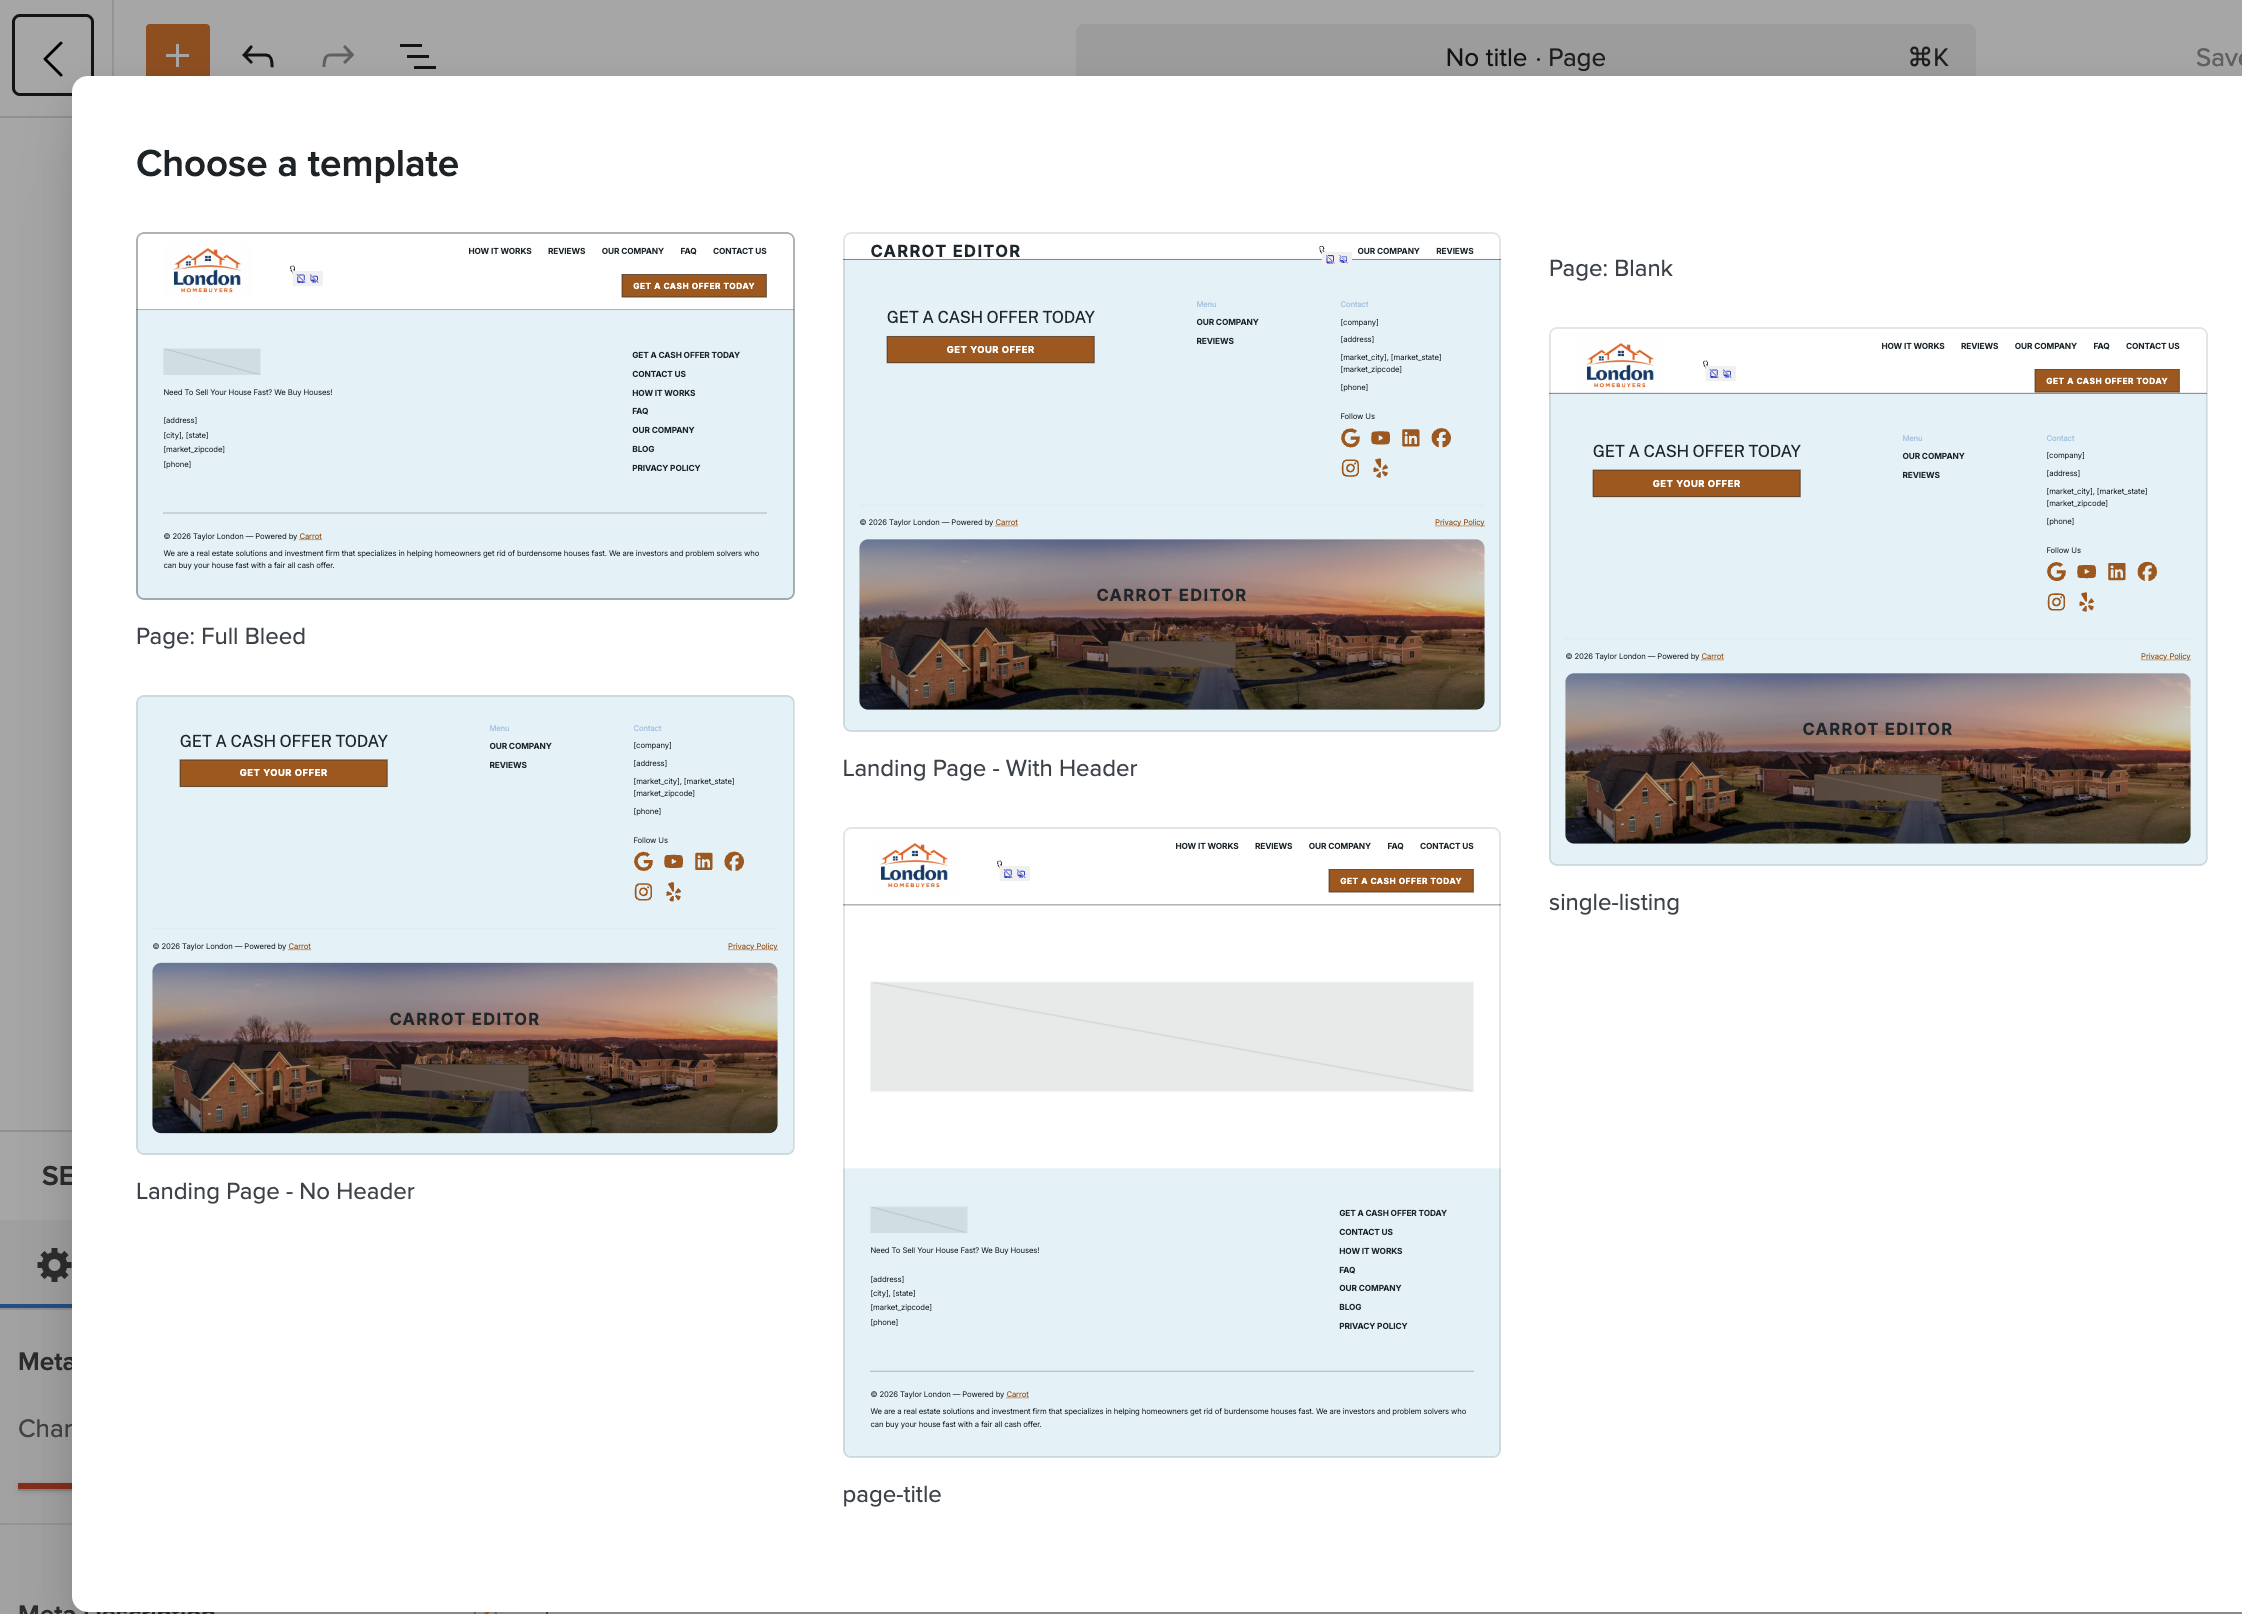The width and height of the screenshot is (2242, 1614).
Task: Click Landing Page - With Header label
Action: coord(989,768)
